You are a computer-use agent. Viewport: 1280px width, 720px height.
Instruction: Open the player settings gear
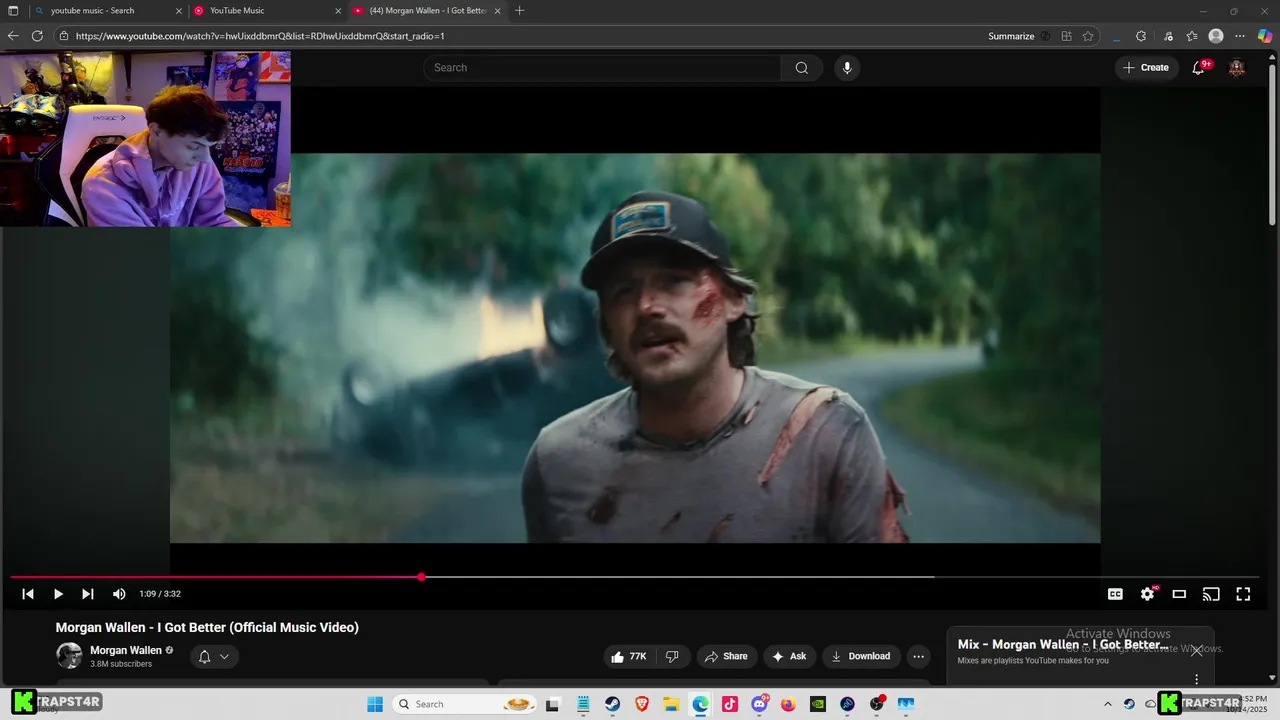[x=1147, y=594]
